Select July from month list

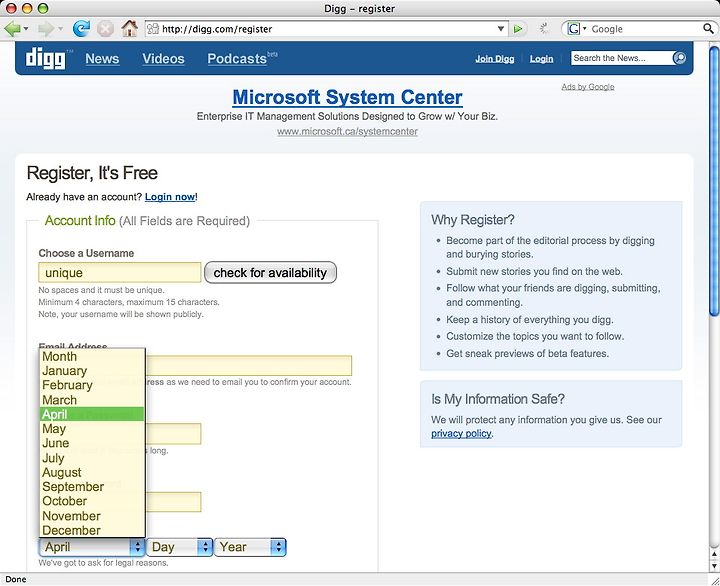click(92, 458)
